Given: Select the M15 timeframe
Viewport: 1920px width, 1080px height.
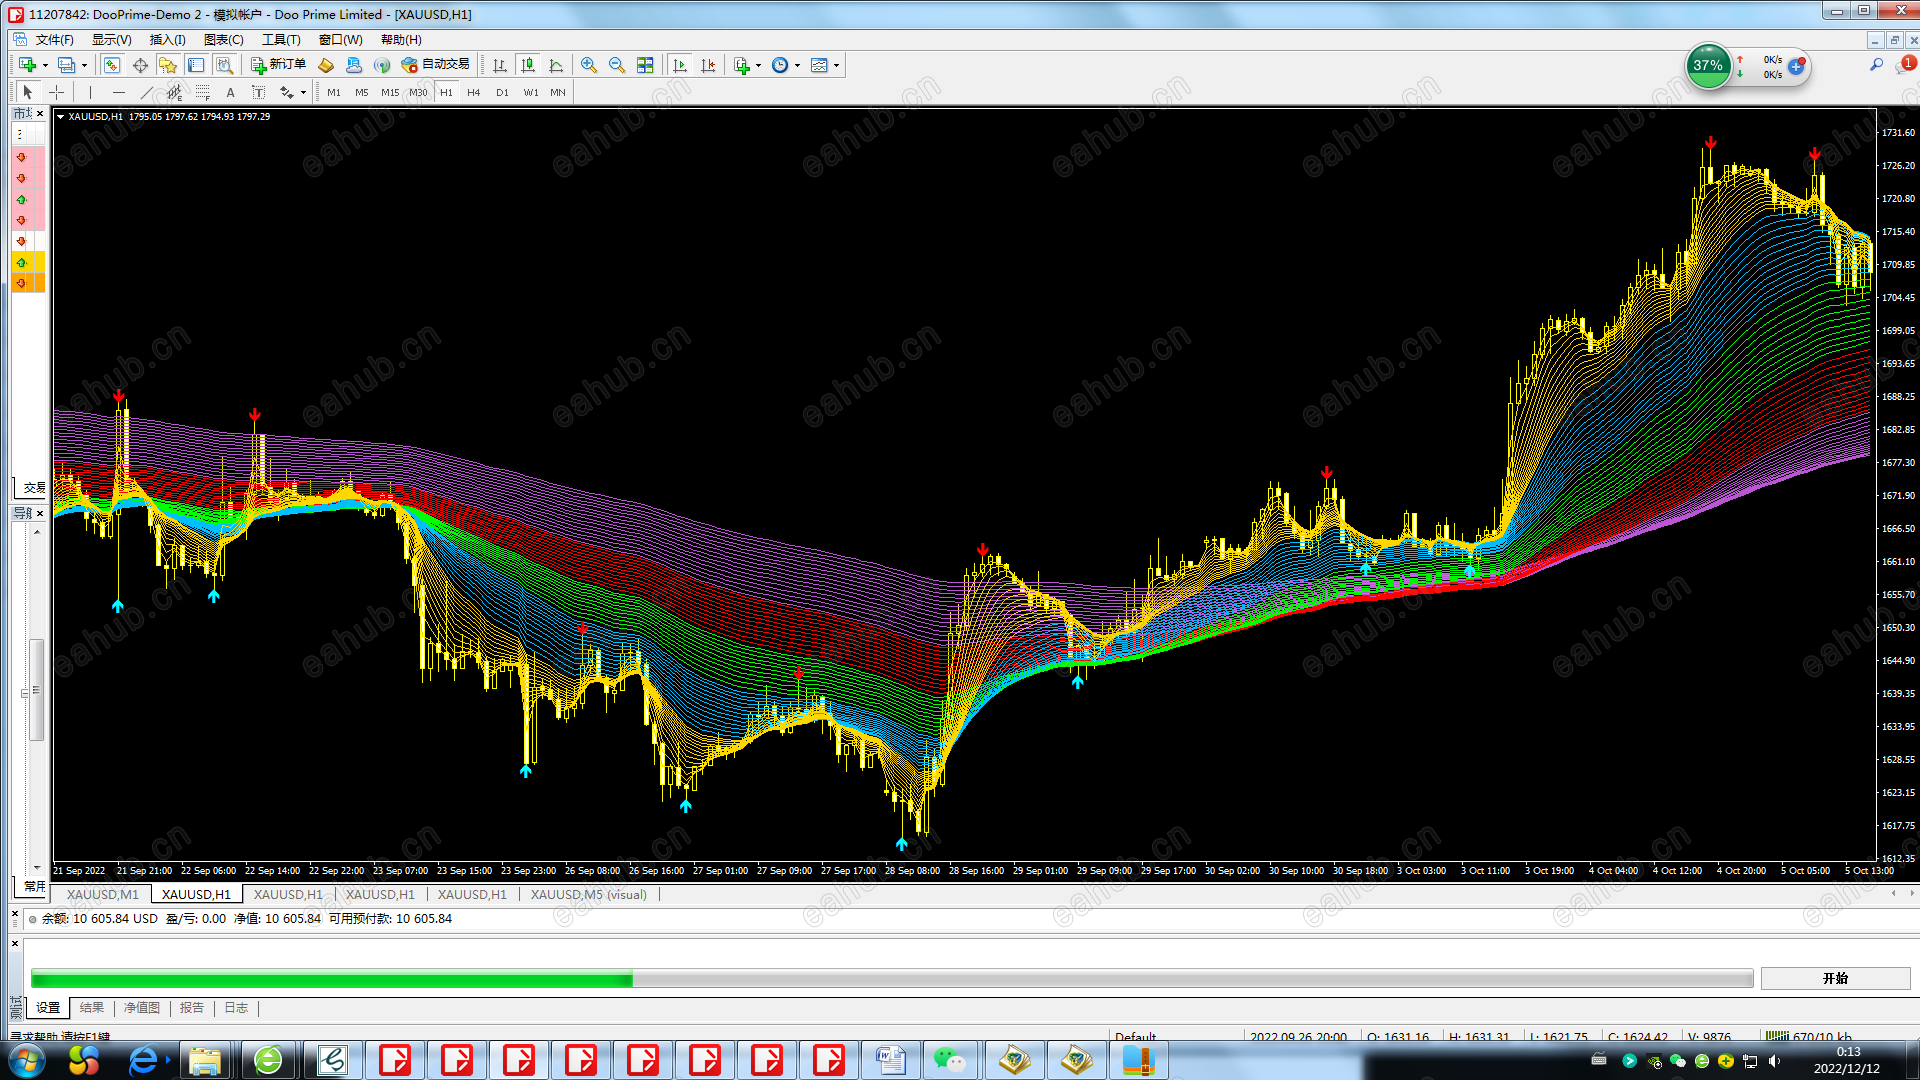Looking at the screenshot, I should [x=389, y=92].
